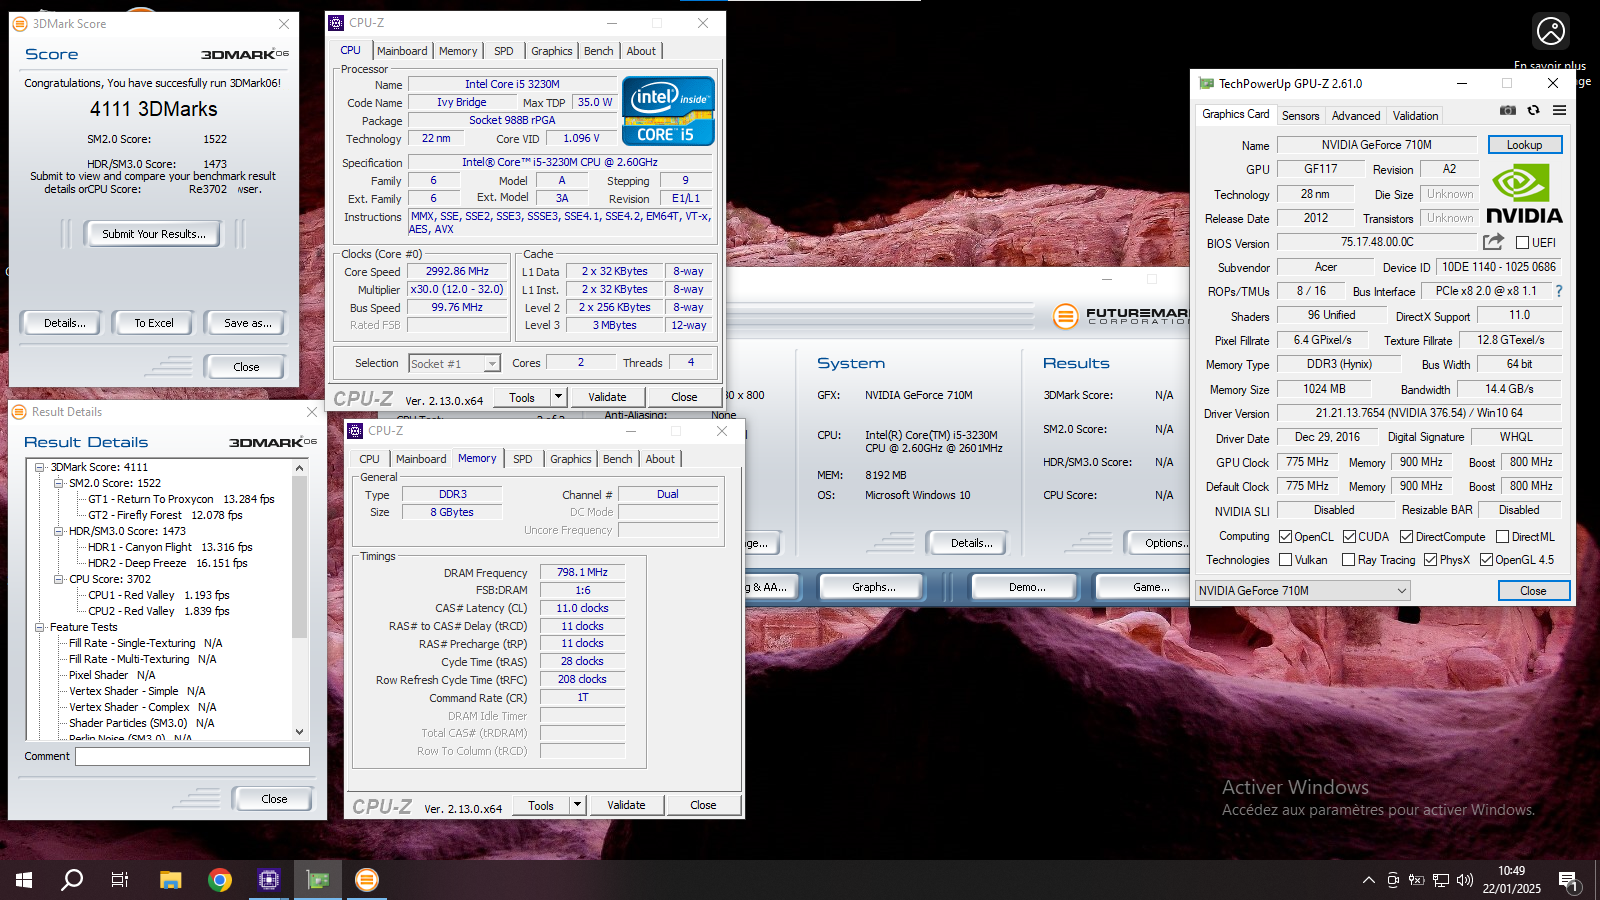1600x900 pixels.
Task: Click the Intel Core i5 logo in CPU-Z
Action: tap(668, 111)
